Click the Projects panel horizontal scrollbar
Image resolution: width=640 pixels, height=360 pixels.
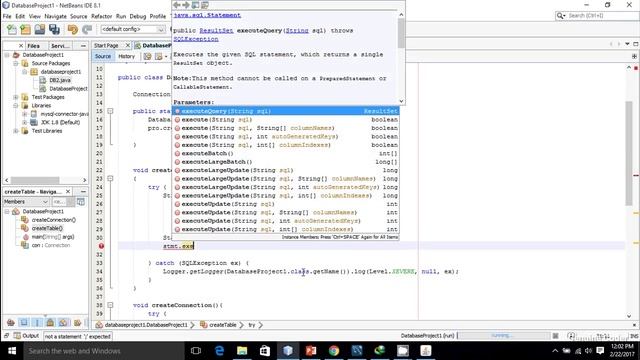[45, 180]
